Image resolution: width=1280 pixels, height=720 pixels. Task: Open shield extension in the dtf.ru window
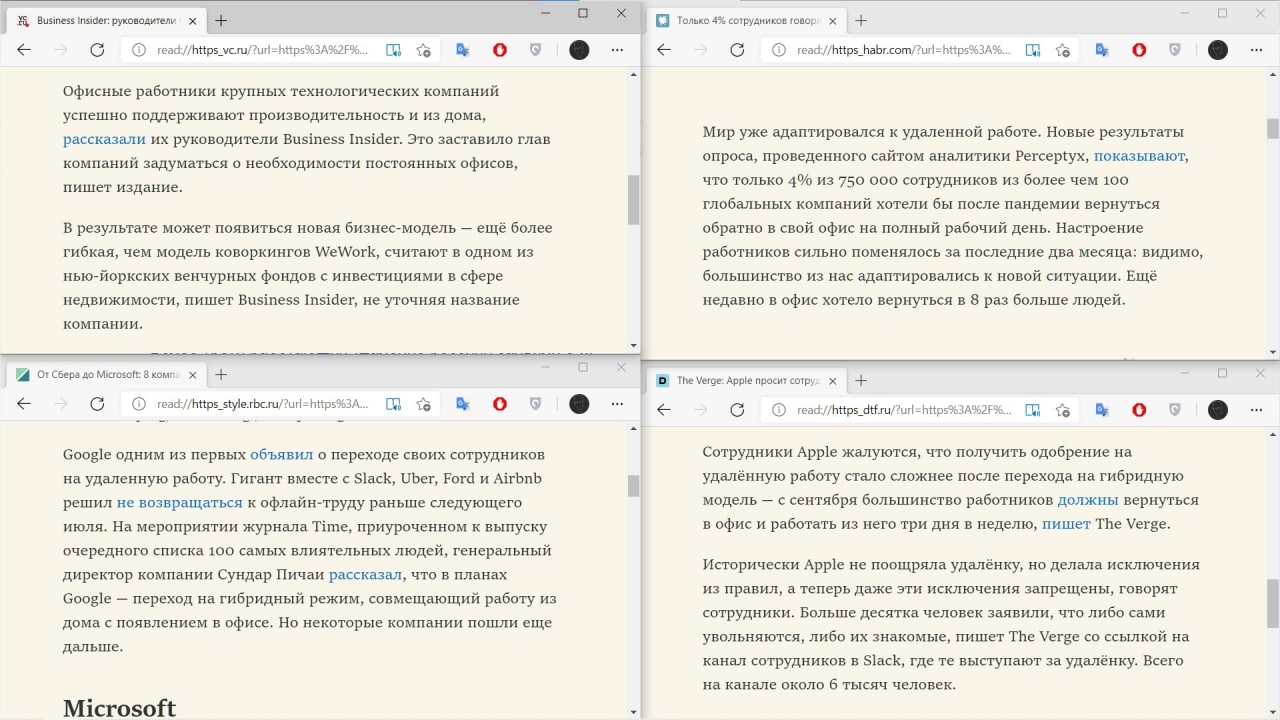[x=1175, y=410]
